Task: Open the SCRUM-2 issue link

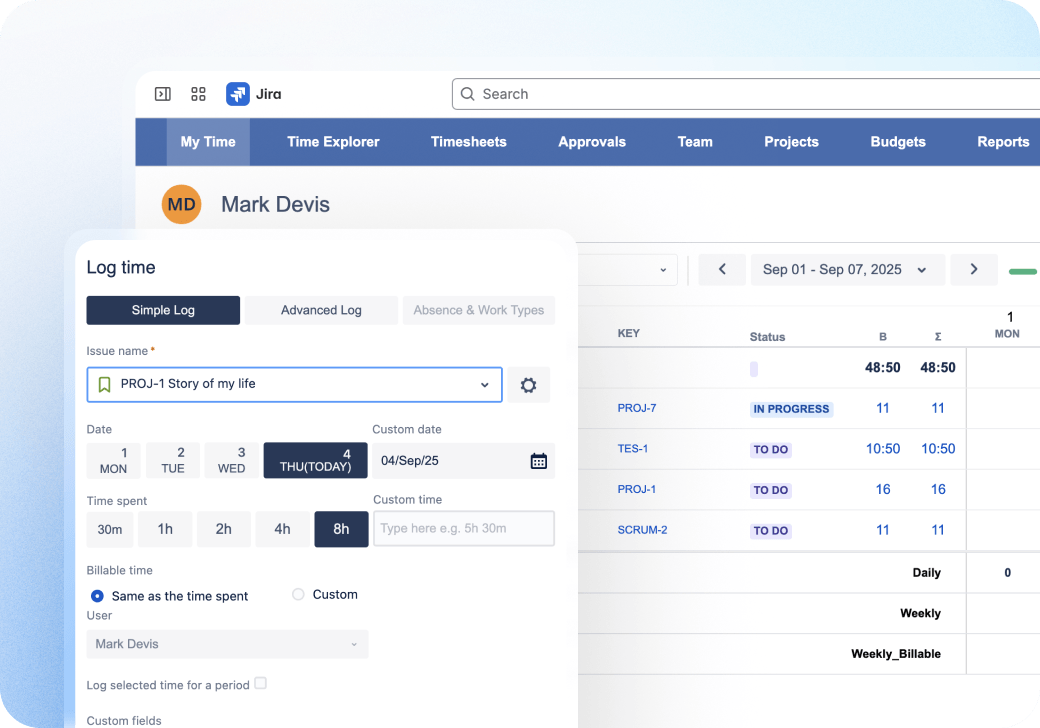Action: [642, 530]
